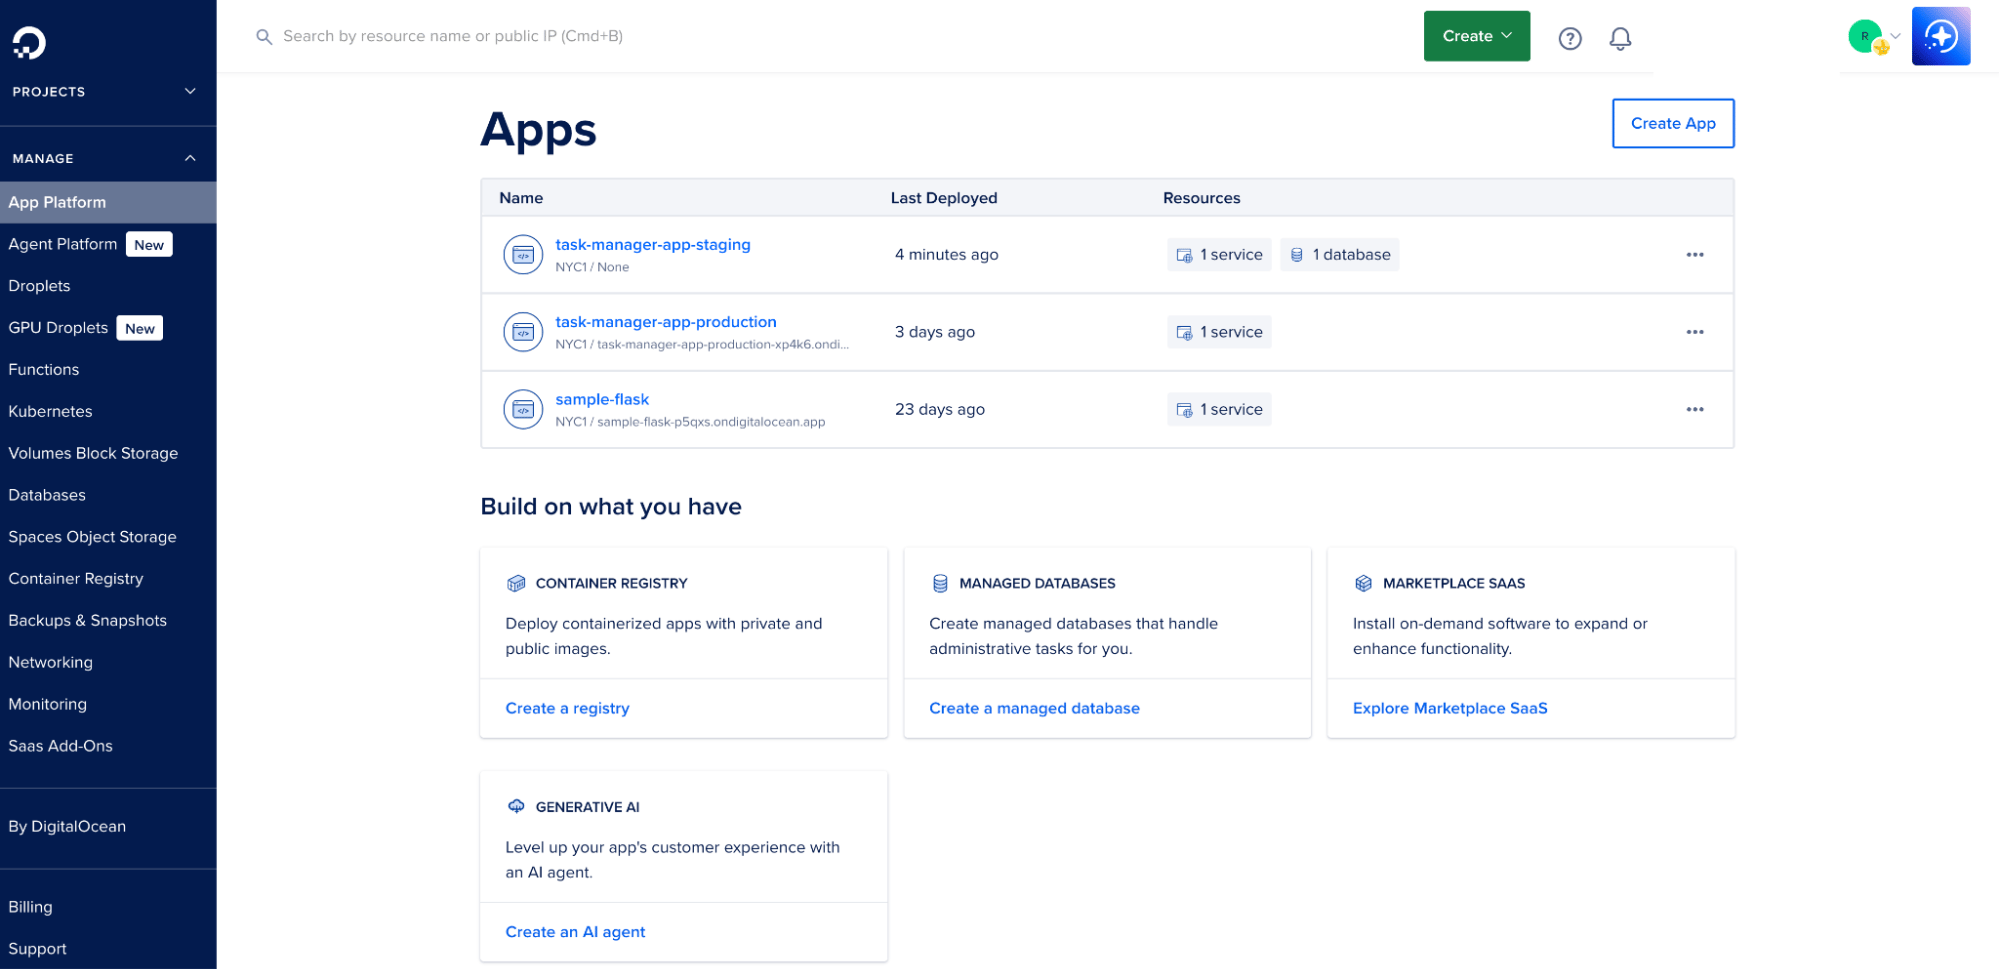Click the '4 minutes ago' deploy time

[947, 255]
